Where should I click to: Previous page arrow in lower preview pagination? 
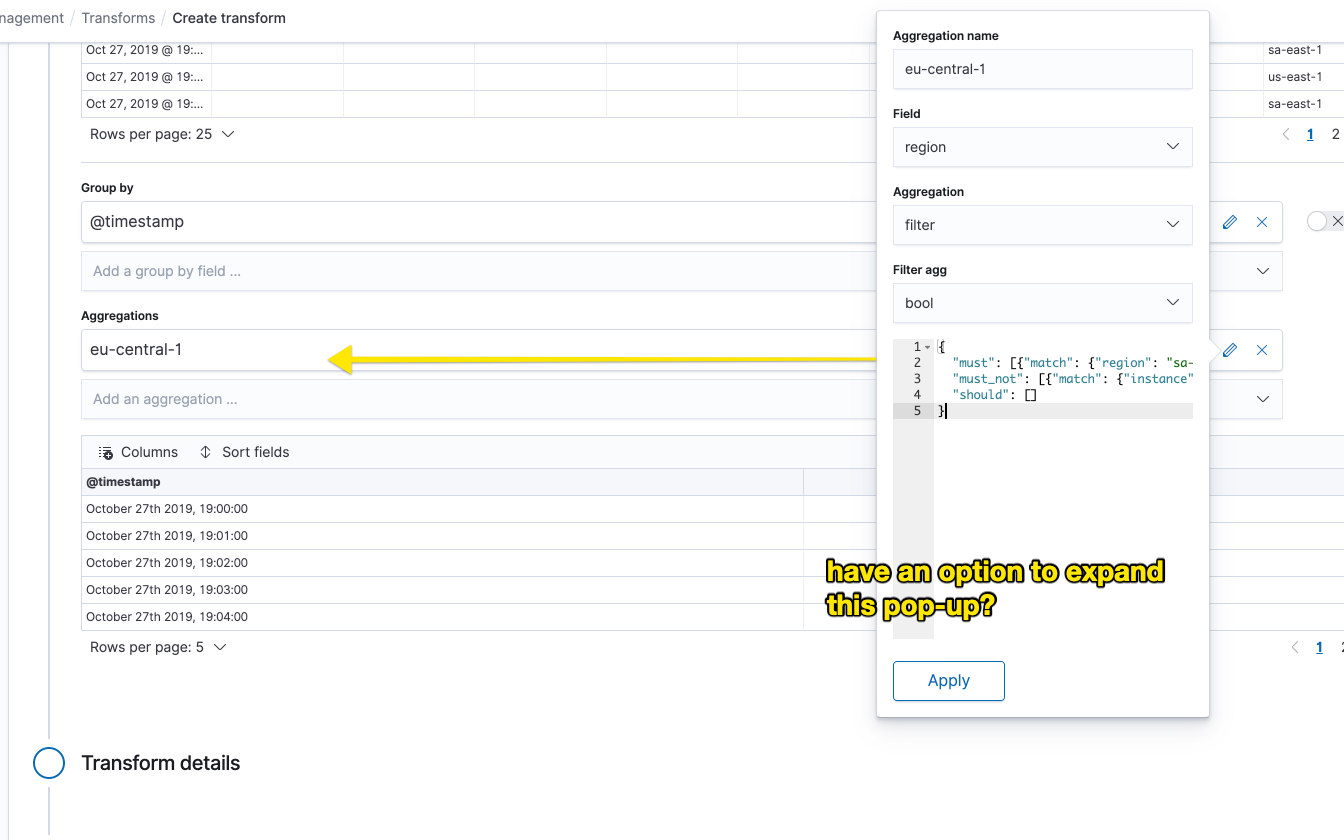[1295, 647]
